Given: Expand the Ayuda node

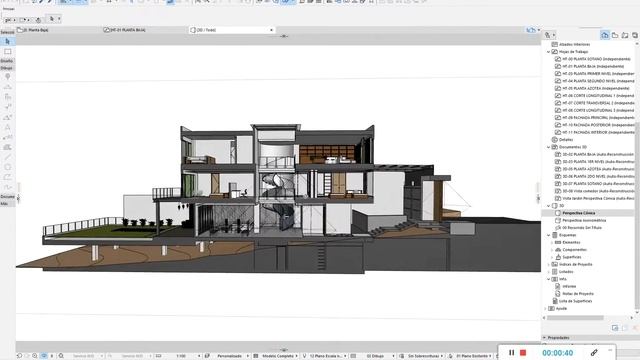Looking at the screenshot, I should coord(545,309).
